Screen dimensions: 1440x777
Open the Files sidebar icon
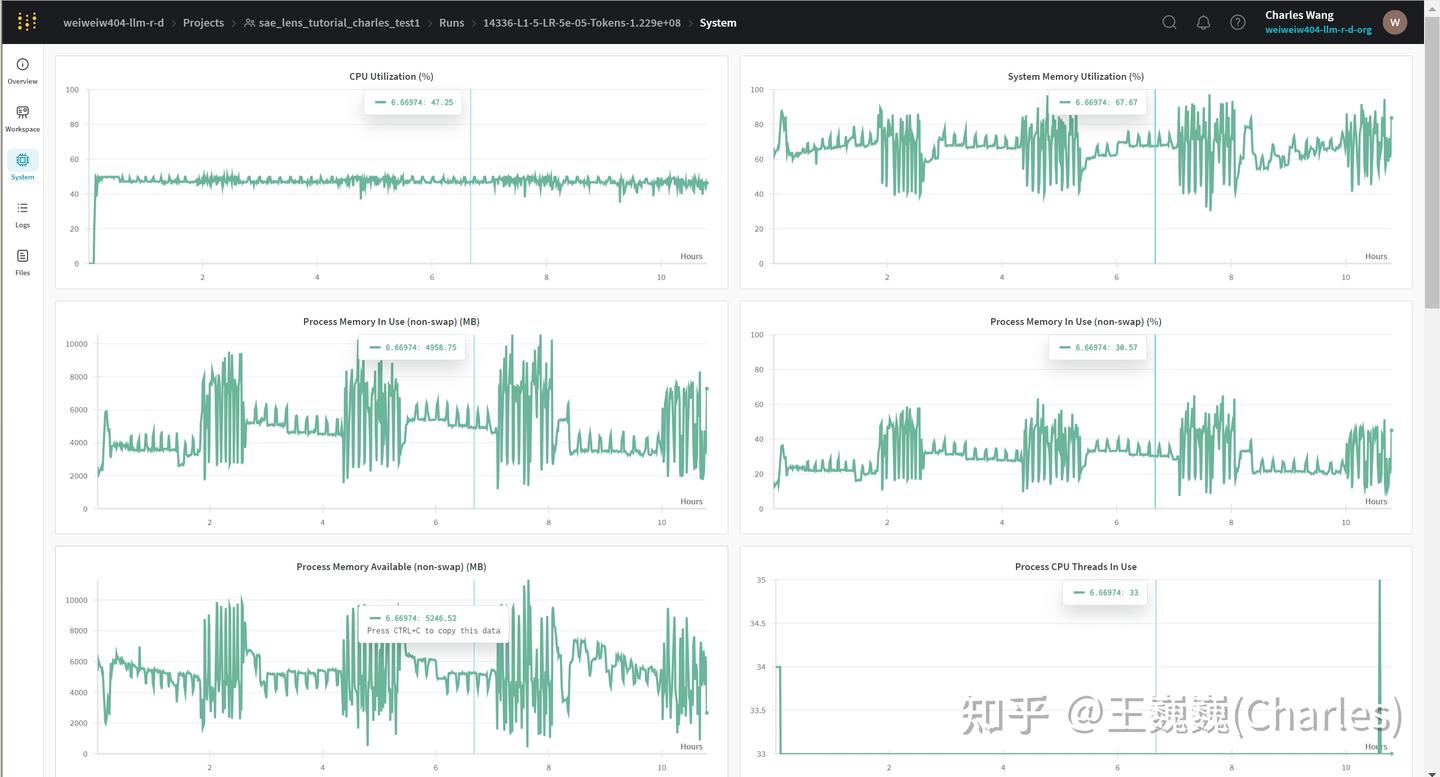pyautogui.click(x=22, y=261)
